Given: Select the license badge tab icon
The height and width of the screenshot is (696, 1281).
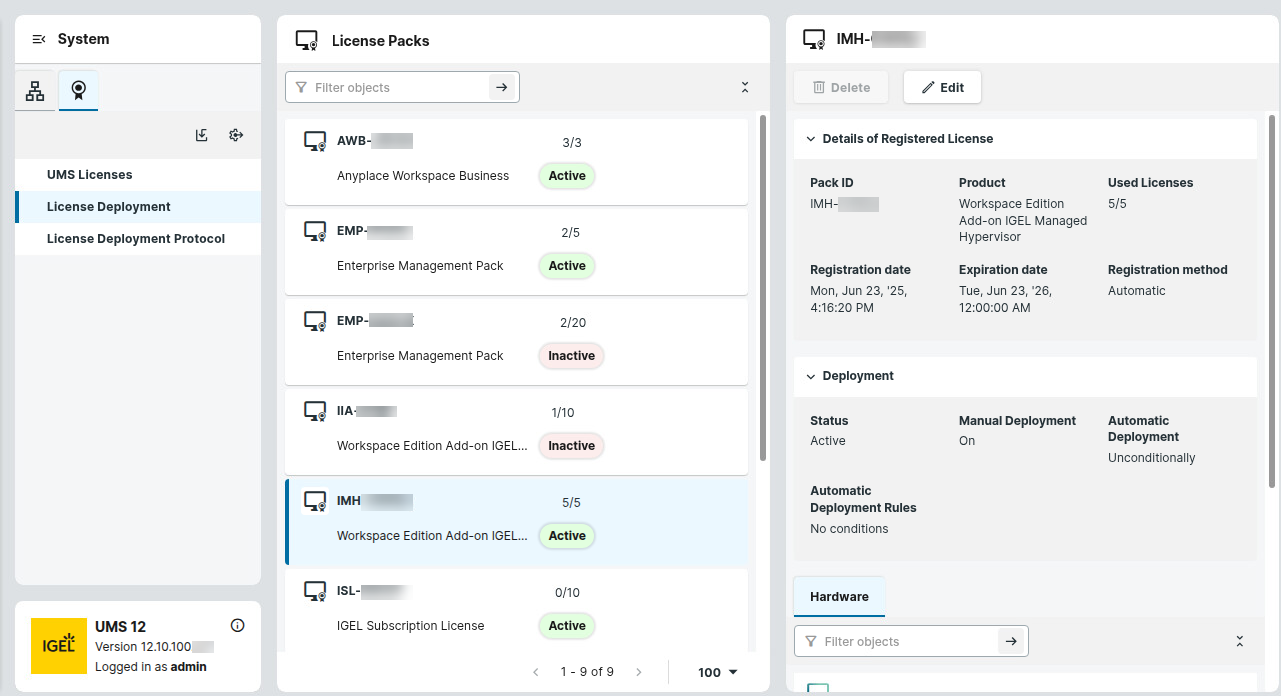Looking at the screenshot, I should point(78,91).
